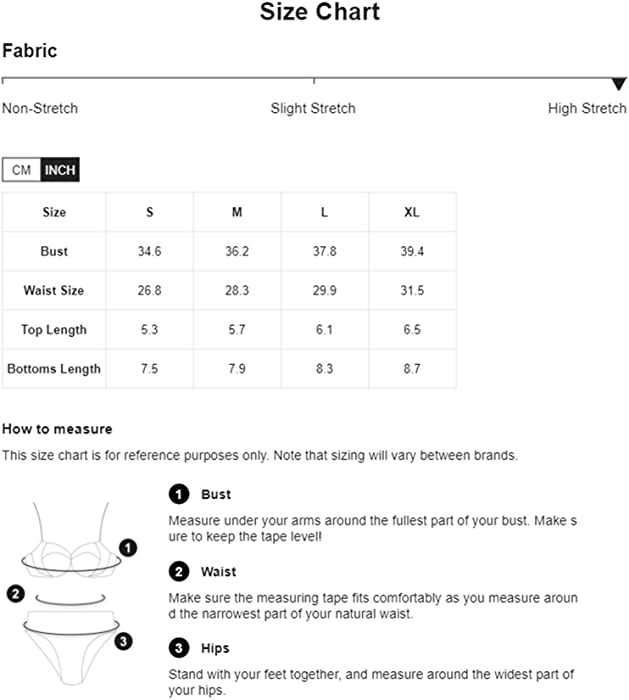Switch units to CM

coord(21,170)
